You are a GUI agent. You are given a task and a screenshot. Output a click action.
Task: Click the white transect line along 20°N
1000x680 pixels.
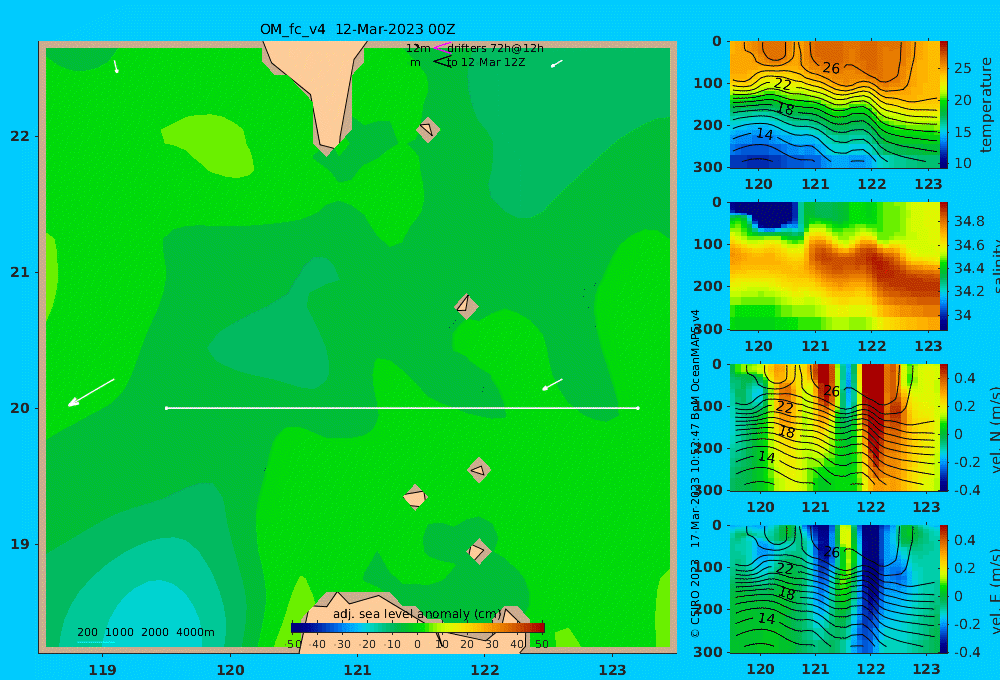tap(402, 408)
